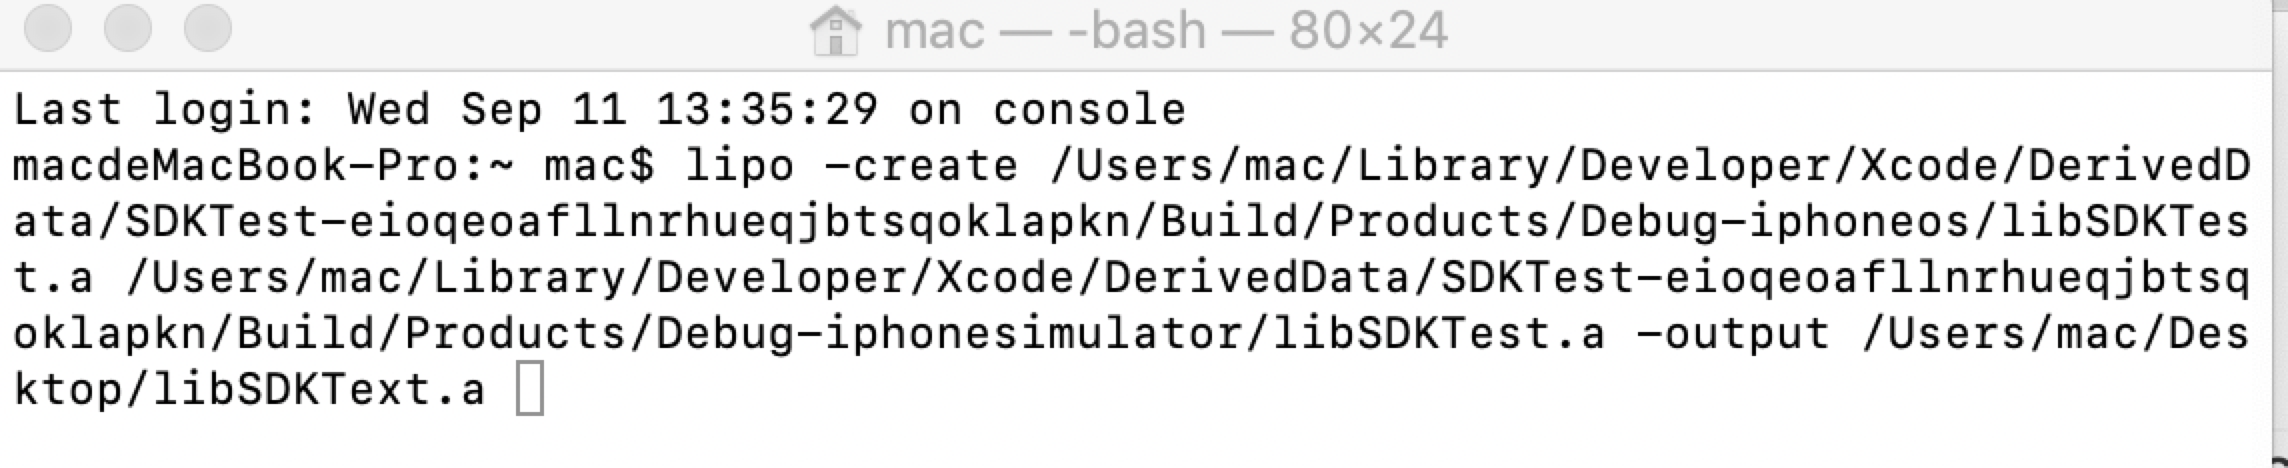2288x468 pixels.
Task: Click the home folder icon in title bar
Action: click(x=835, y=31)
